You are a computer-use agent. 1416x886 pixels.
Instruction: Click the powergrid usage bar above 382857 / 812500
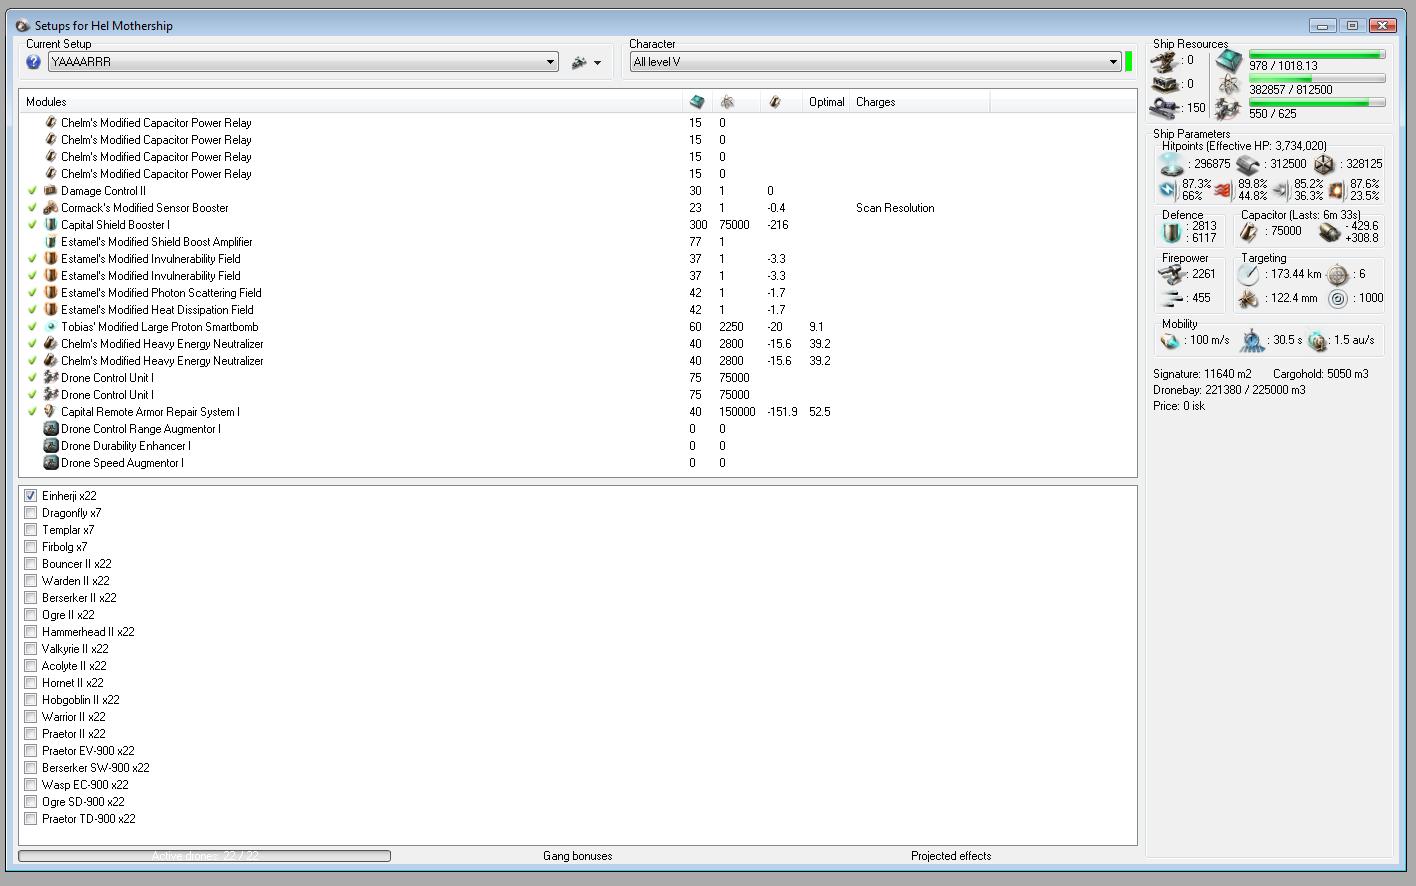(1316, 79)
